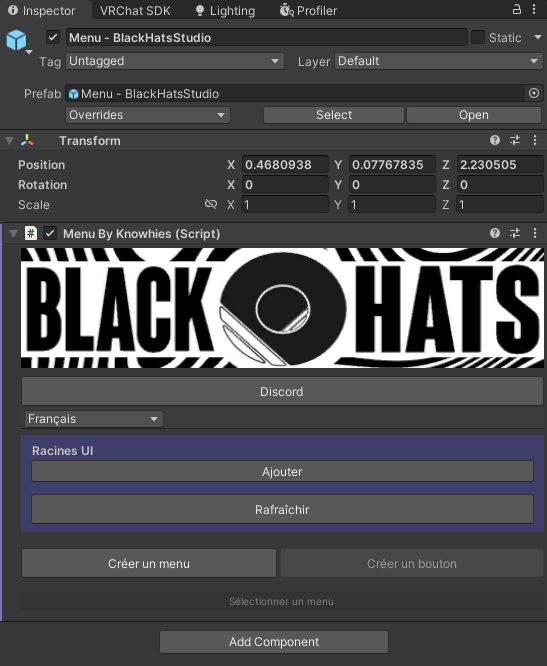Open Menu By Knowhies script options menu
Screen dimensions: 547x666
(535, 233)
